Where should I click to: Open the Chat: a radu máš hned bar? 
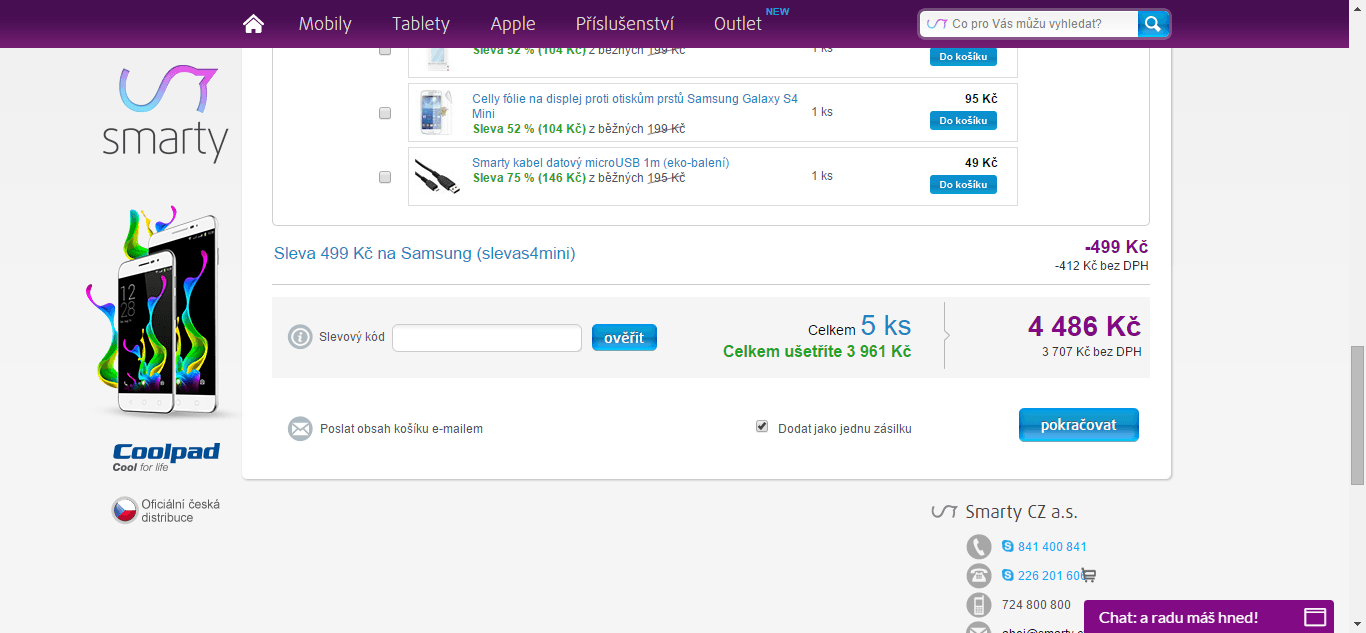coord(1208,617)
